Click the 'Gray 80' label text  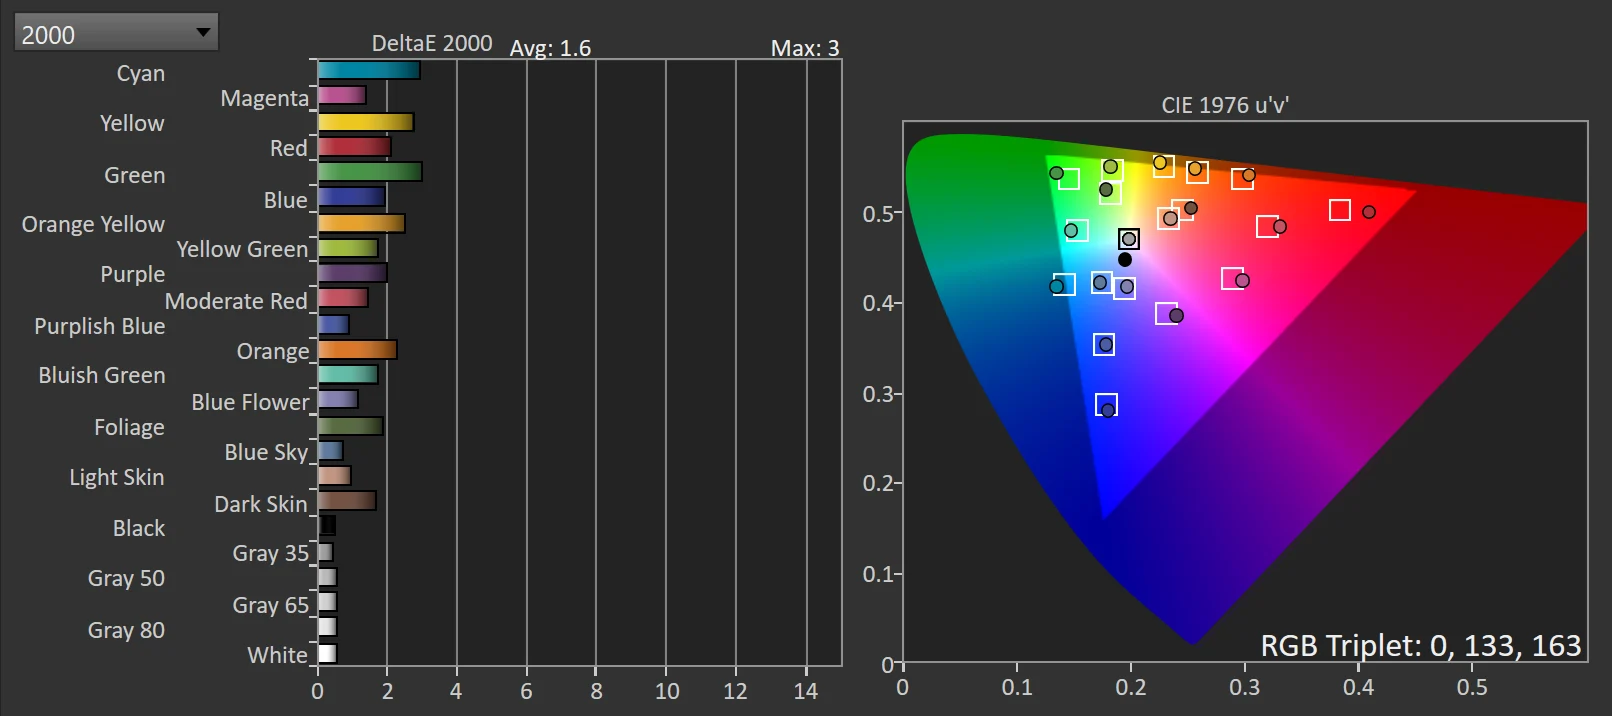click(126, 630)
